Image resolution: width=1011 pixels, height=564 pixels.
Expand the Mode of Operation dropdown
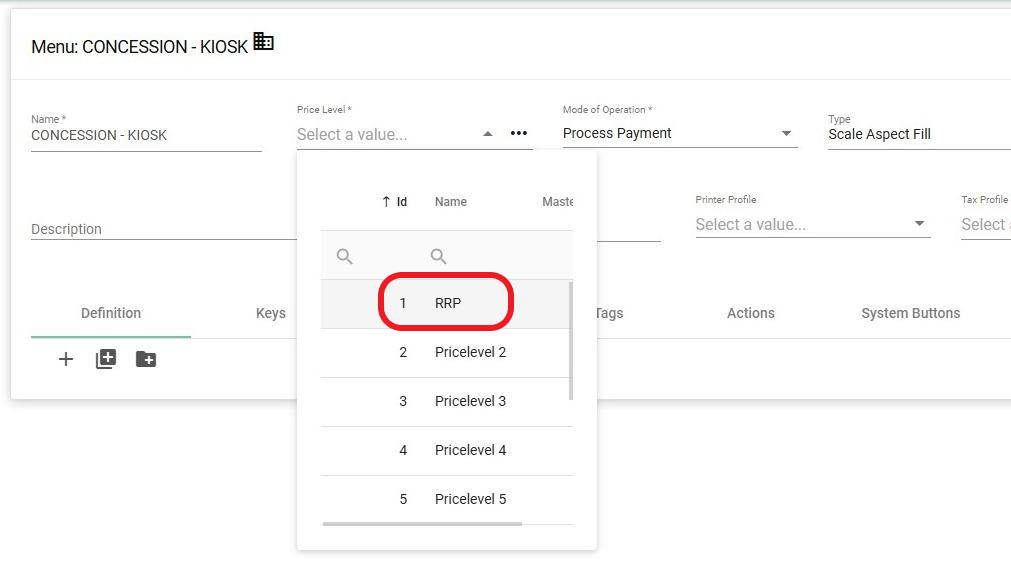point(786,134)
